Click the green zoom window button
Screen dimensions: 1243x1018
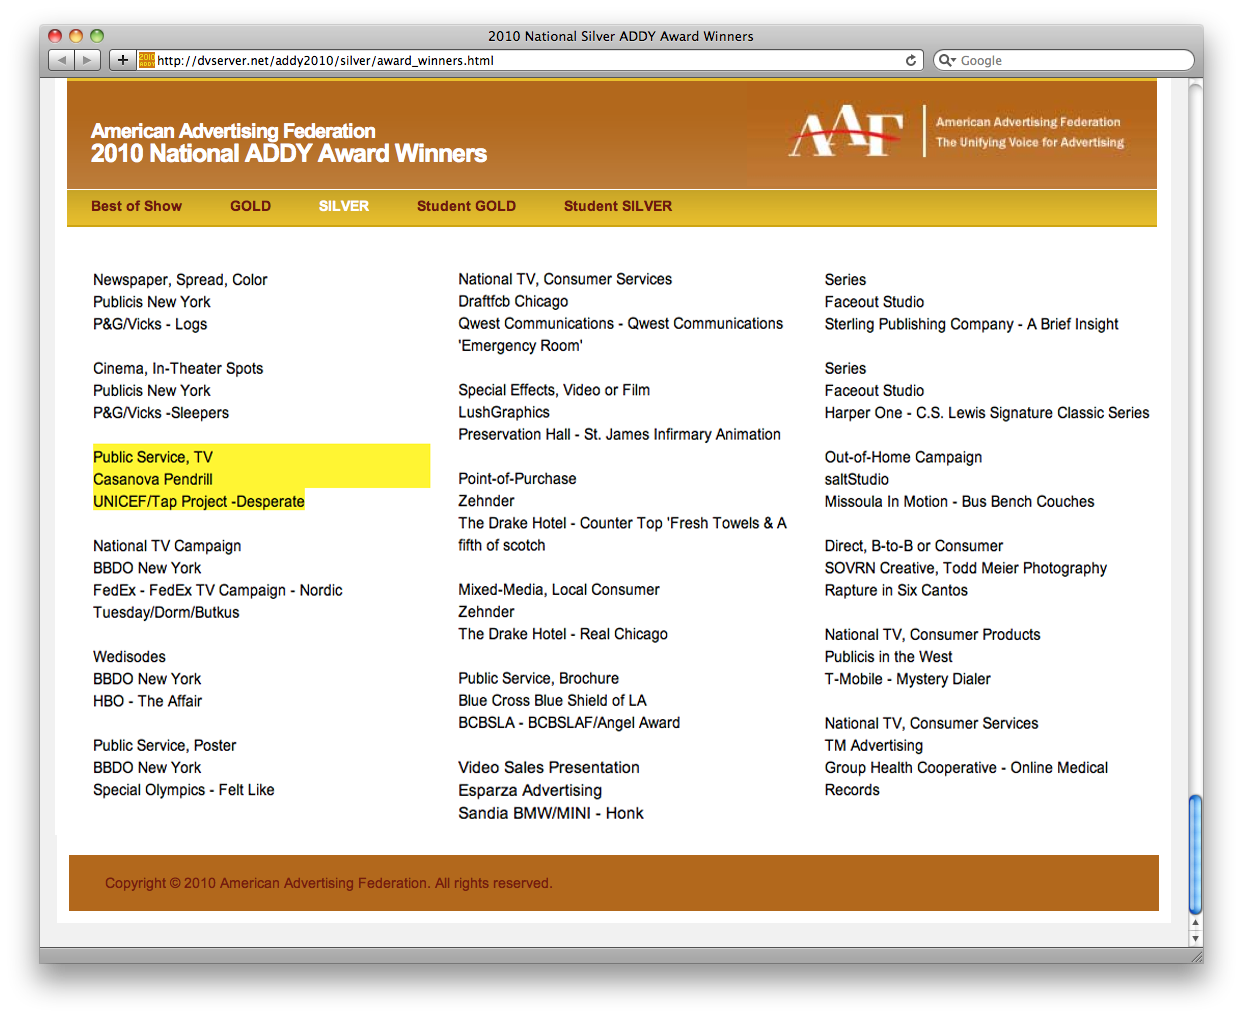point(97,36)
